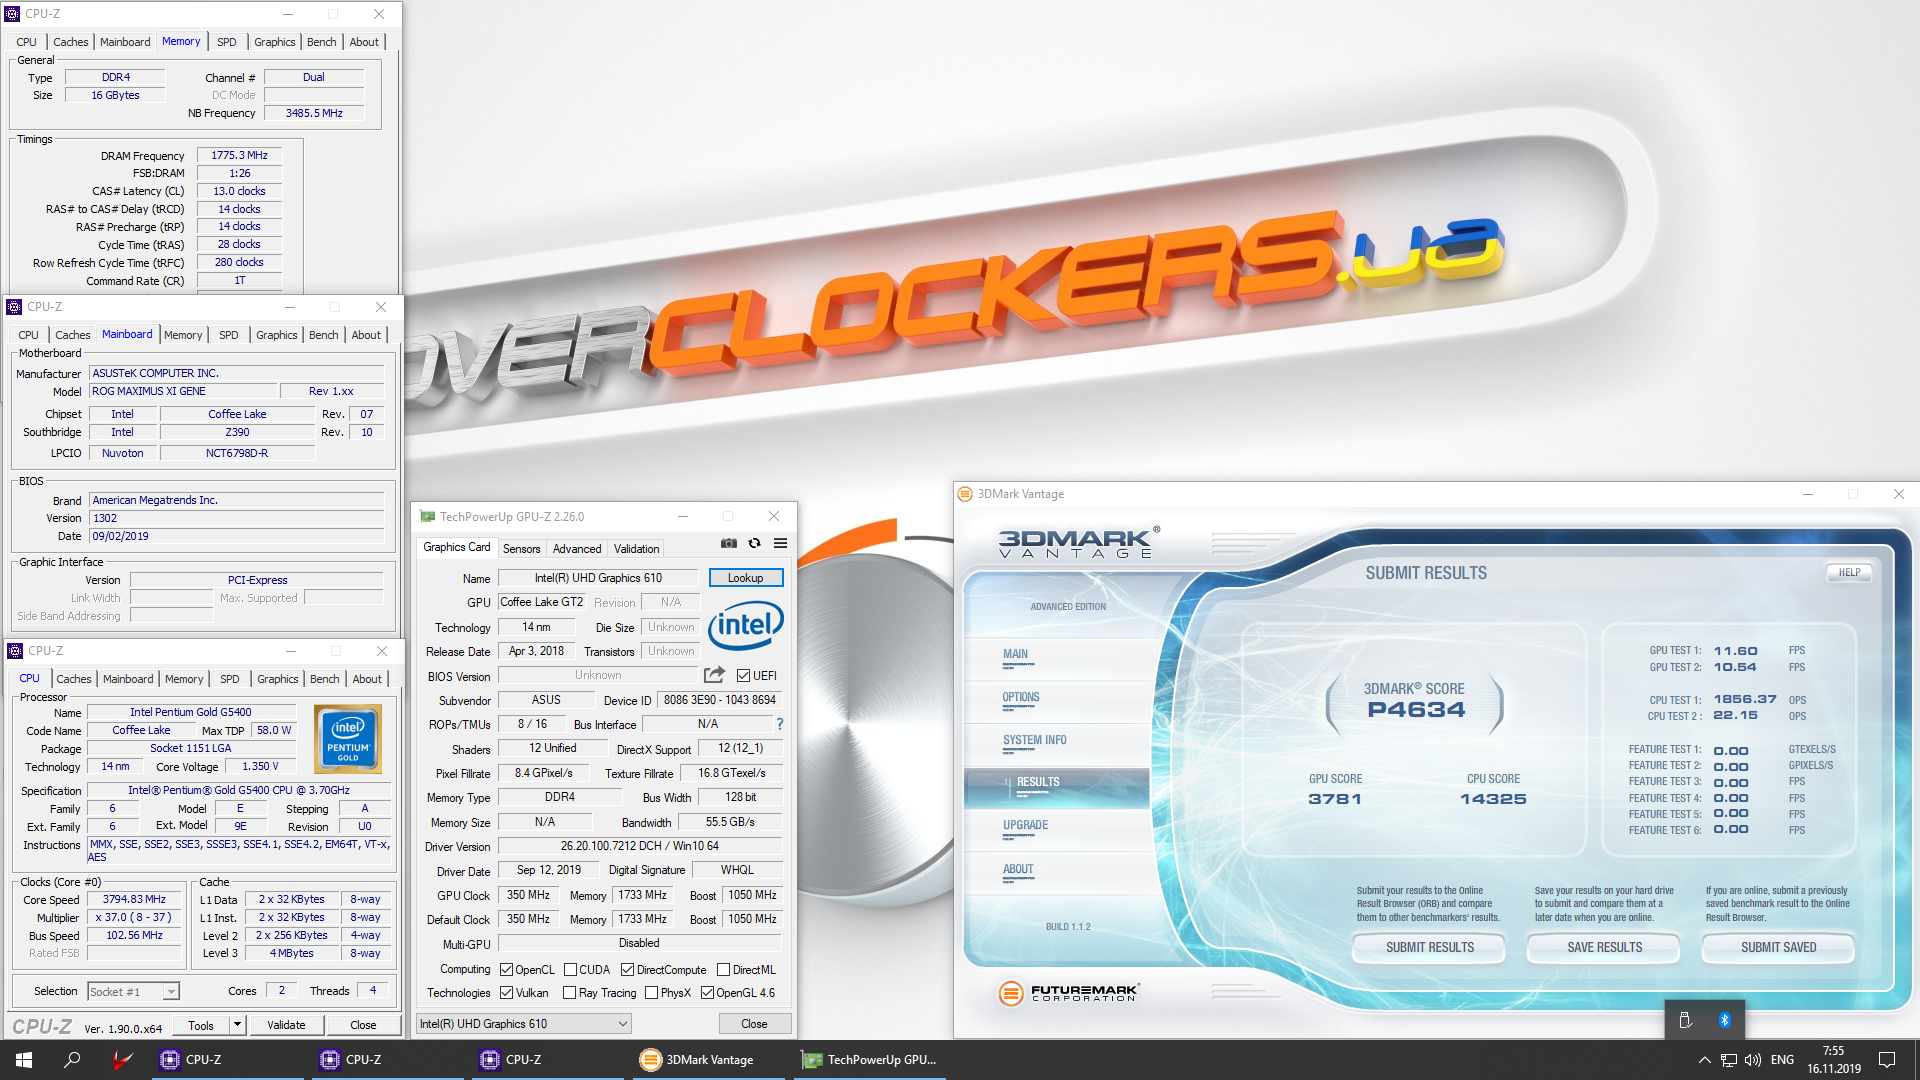This screenshot has height=1080, width=1920.
Task: Click the DRAM Frequency value 1775.3 MHz
Action: 240,156
